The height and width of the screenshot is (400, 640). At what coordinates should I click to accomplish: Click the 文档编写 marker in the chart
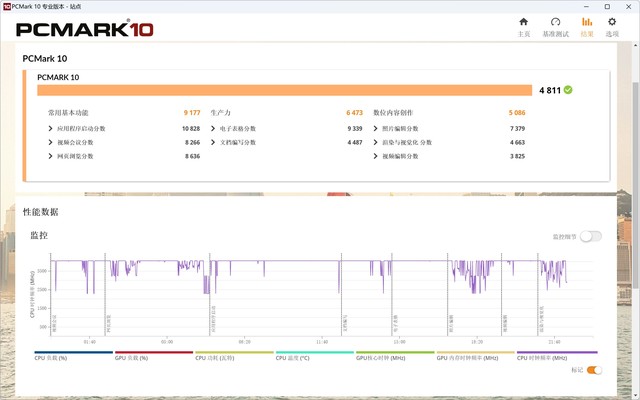pos(345,323)
